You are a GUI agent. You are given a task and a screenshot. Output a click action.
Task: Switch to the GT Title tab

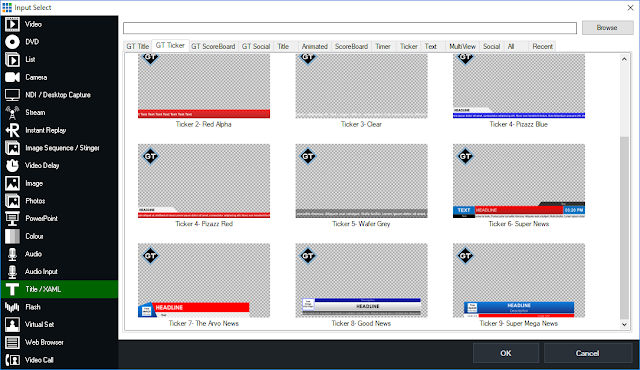[138, 47]
